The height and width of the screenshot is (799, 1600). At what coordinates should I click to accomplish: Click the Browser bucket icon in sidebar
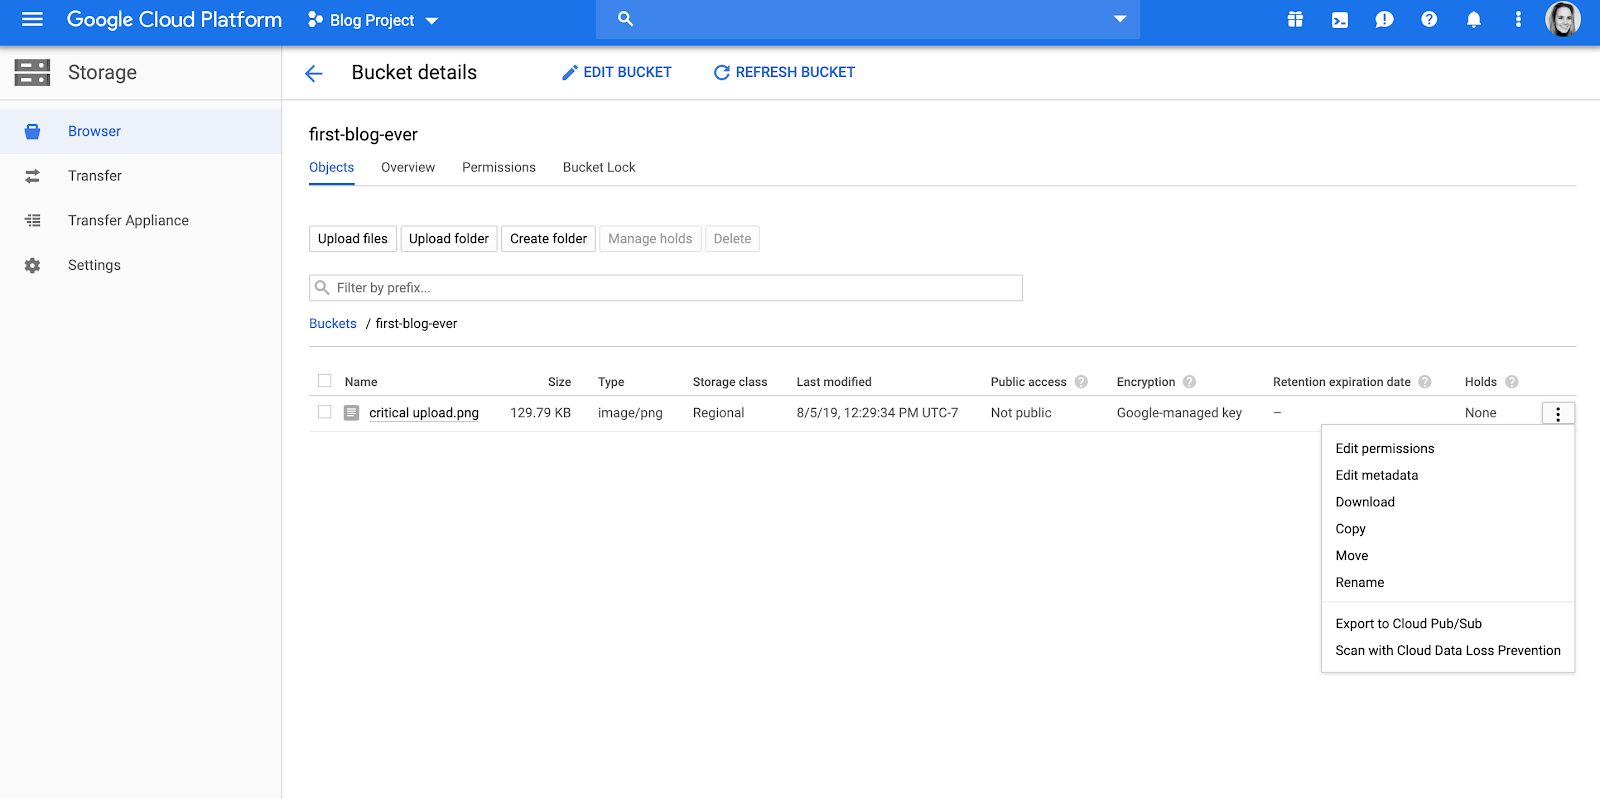point(32,131)
